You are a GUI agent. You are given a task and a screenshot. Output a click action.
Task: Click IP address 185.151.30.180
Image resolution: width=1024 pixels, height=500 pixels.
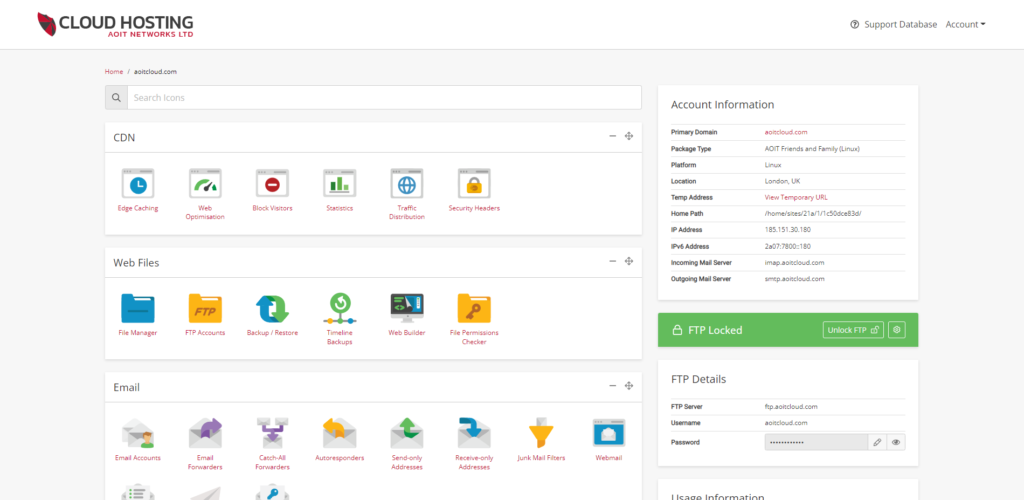tap(788, 230)
